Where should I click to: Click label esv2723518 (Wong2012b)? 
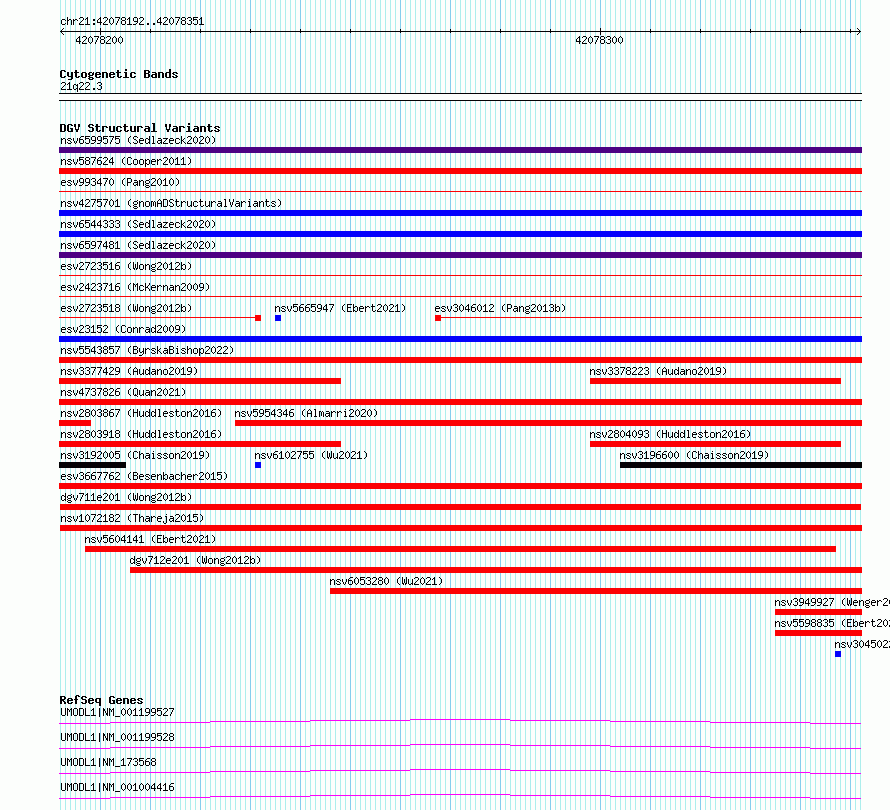coord(126,308)
